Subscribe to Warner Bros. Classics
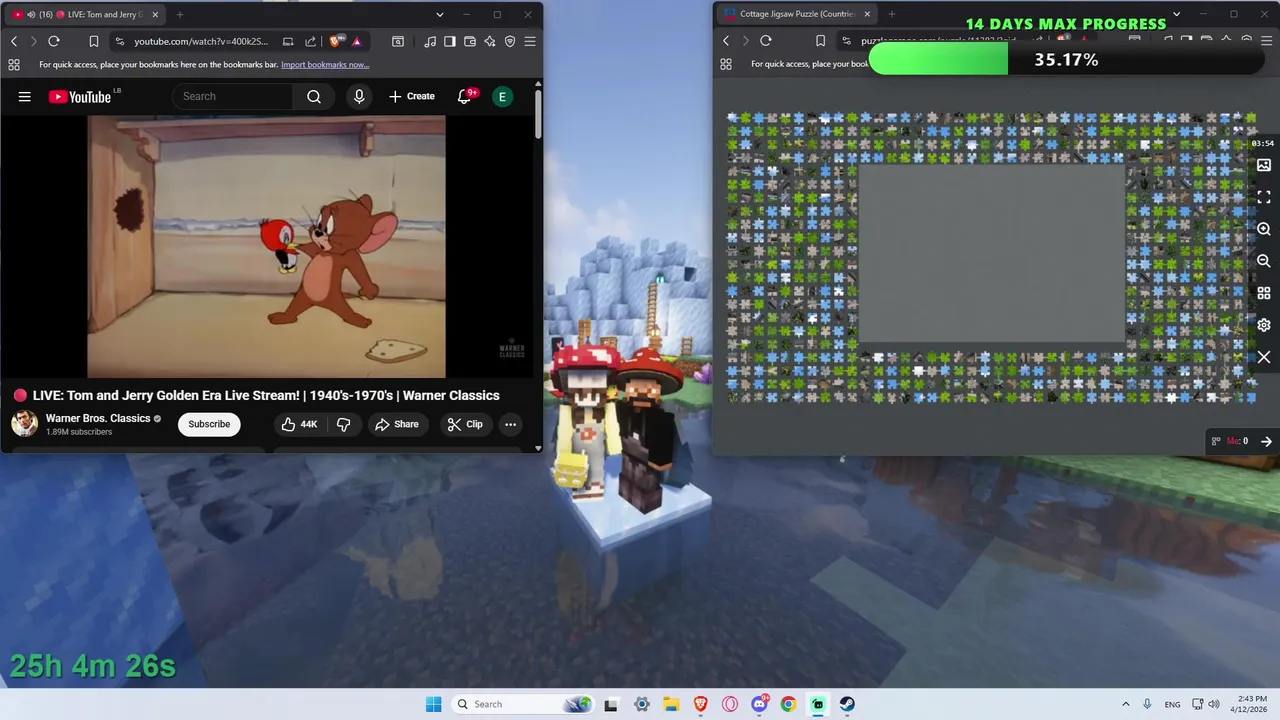This screenshot has height=720, width=1280. point(209,424)
